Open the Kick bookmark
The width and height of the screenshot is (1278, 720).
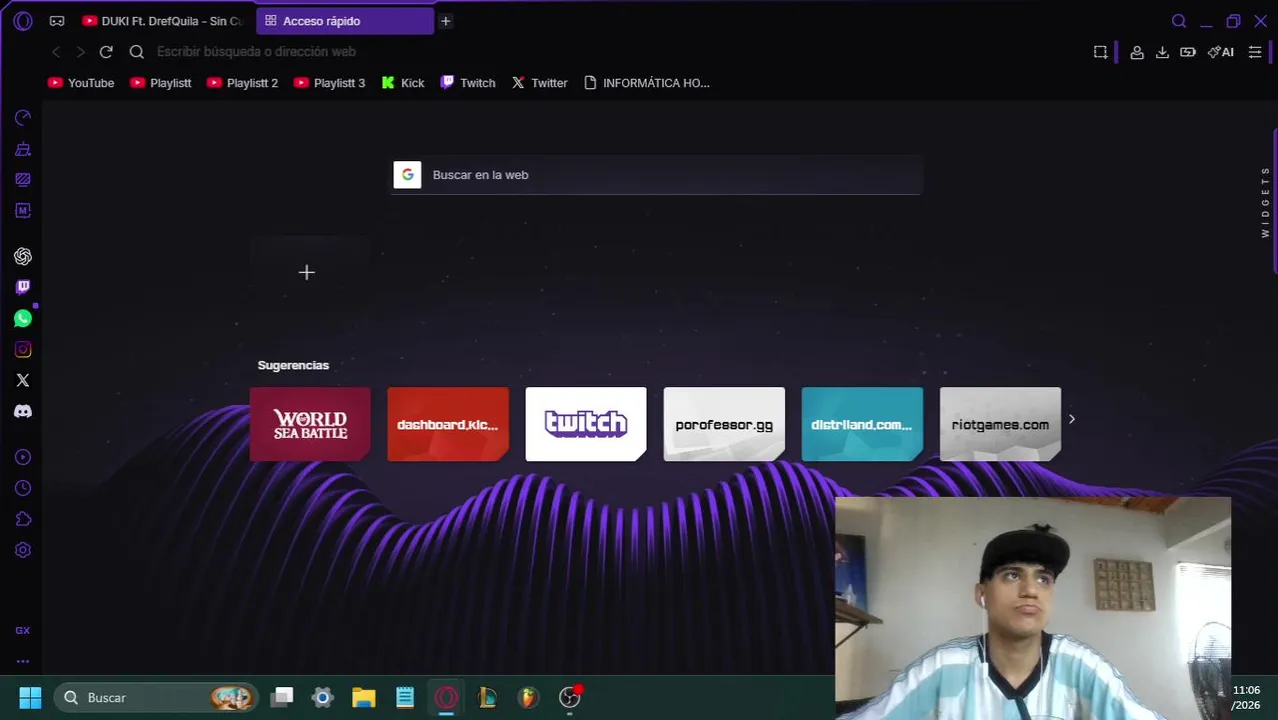(403, 83)
